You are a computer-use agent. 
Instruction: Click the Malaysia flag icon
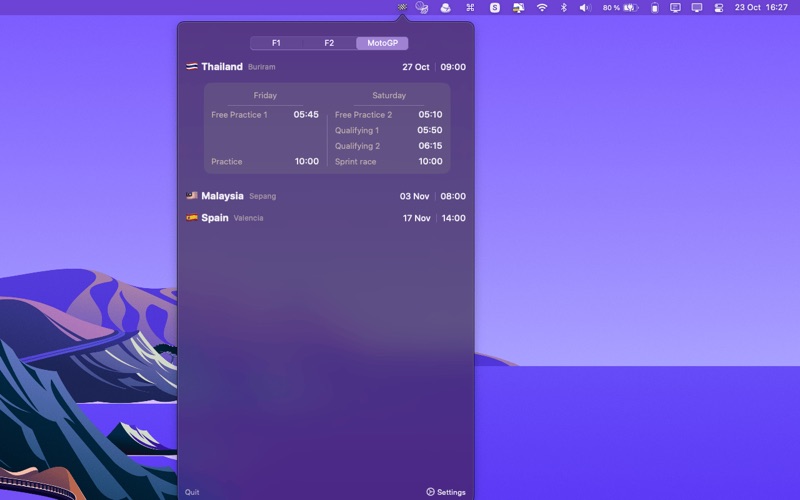pyautogui.click(x=191, y=196)
